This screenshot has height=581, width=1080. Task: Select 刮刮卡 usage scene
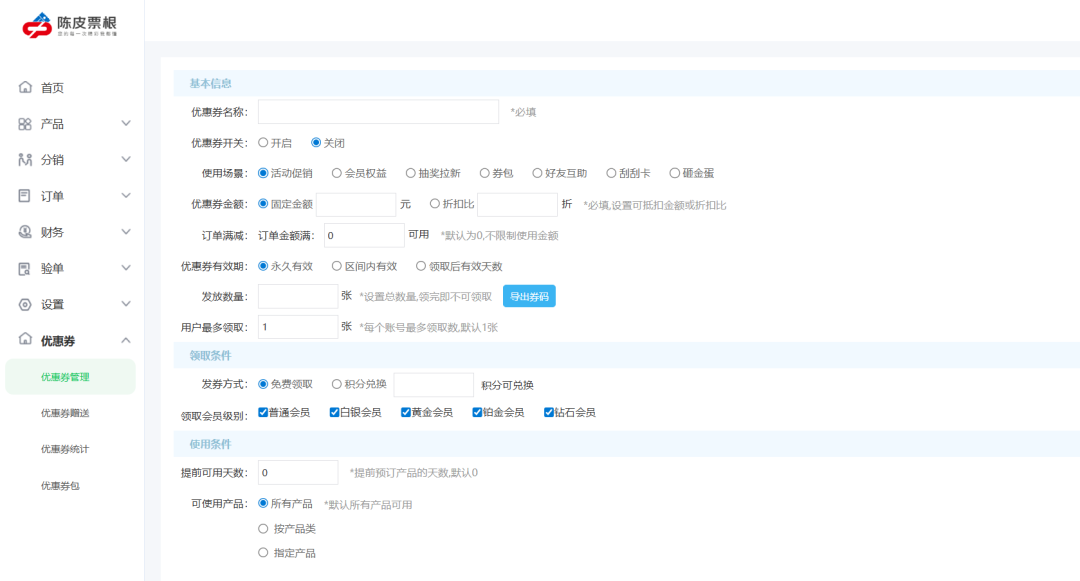pos(611,173)
